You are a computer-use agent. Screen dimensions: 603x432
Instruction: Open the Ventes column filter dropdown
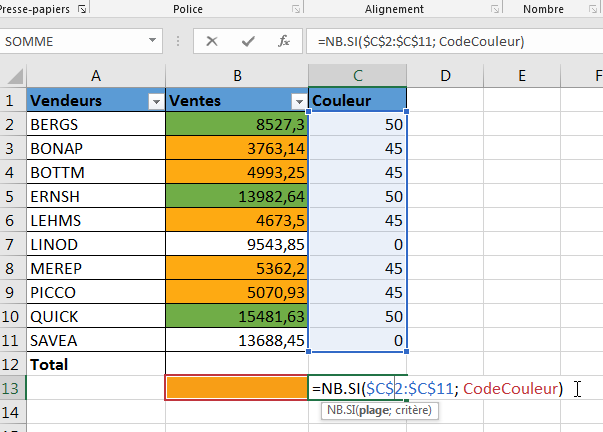[x=298, y=102]
